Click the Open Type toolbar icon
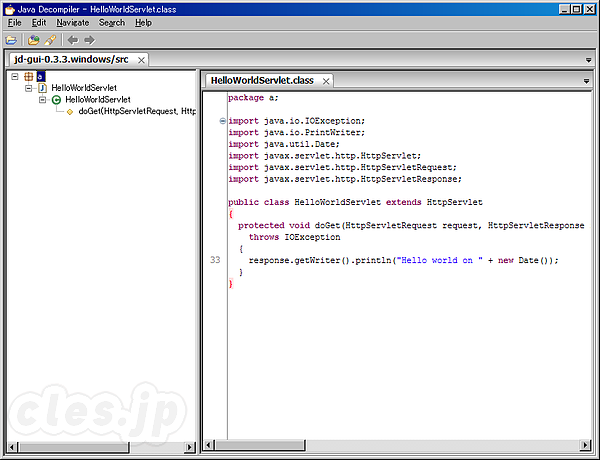This screenshot has width=600, height=460. (33, 40)
